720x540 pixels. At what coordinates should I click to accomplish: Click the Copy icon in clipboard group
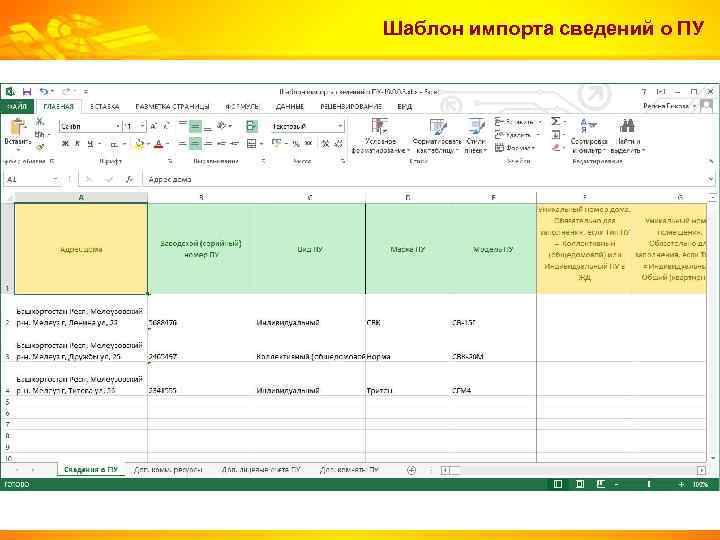[39, 135]
